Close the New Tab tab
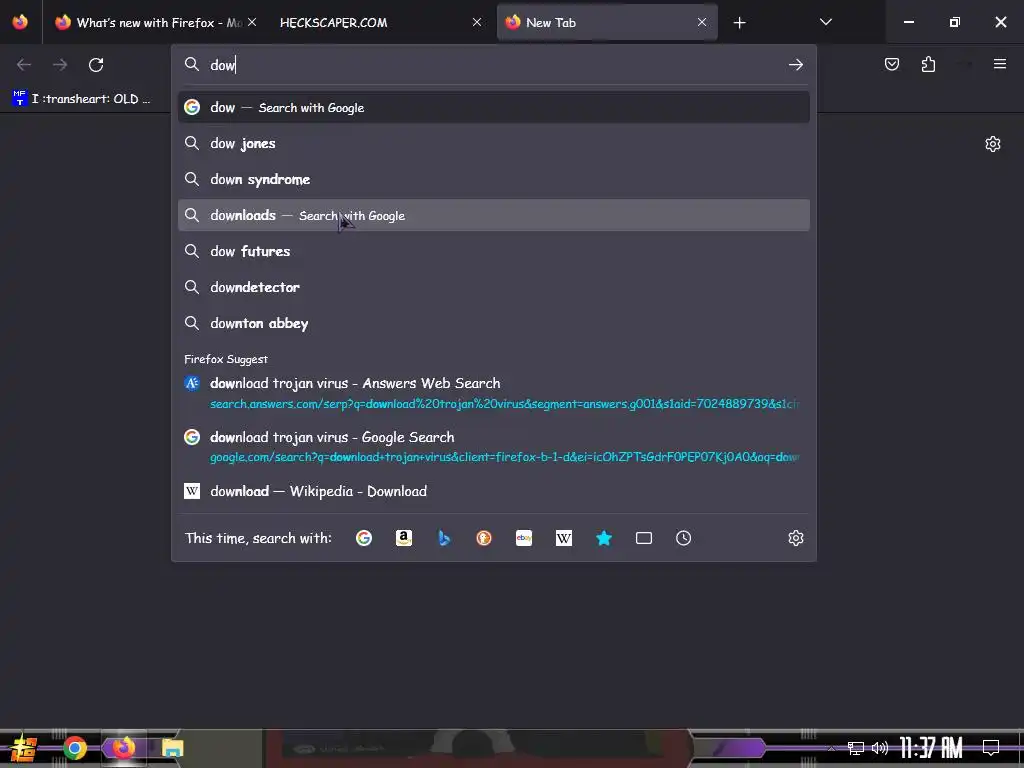Viewport: 1024px width, 768px height. (701, 22)
